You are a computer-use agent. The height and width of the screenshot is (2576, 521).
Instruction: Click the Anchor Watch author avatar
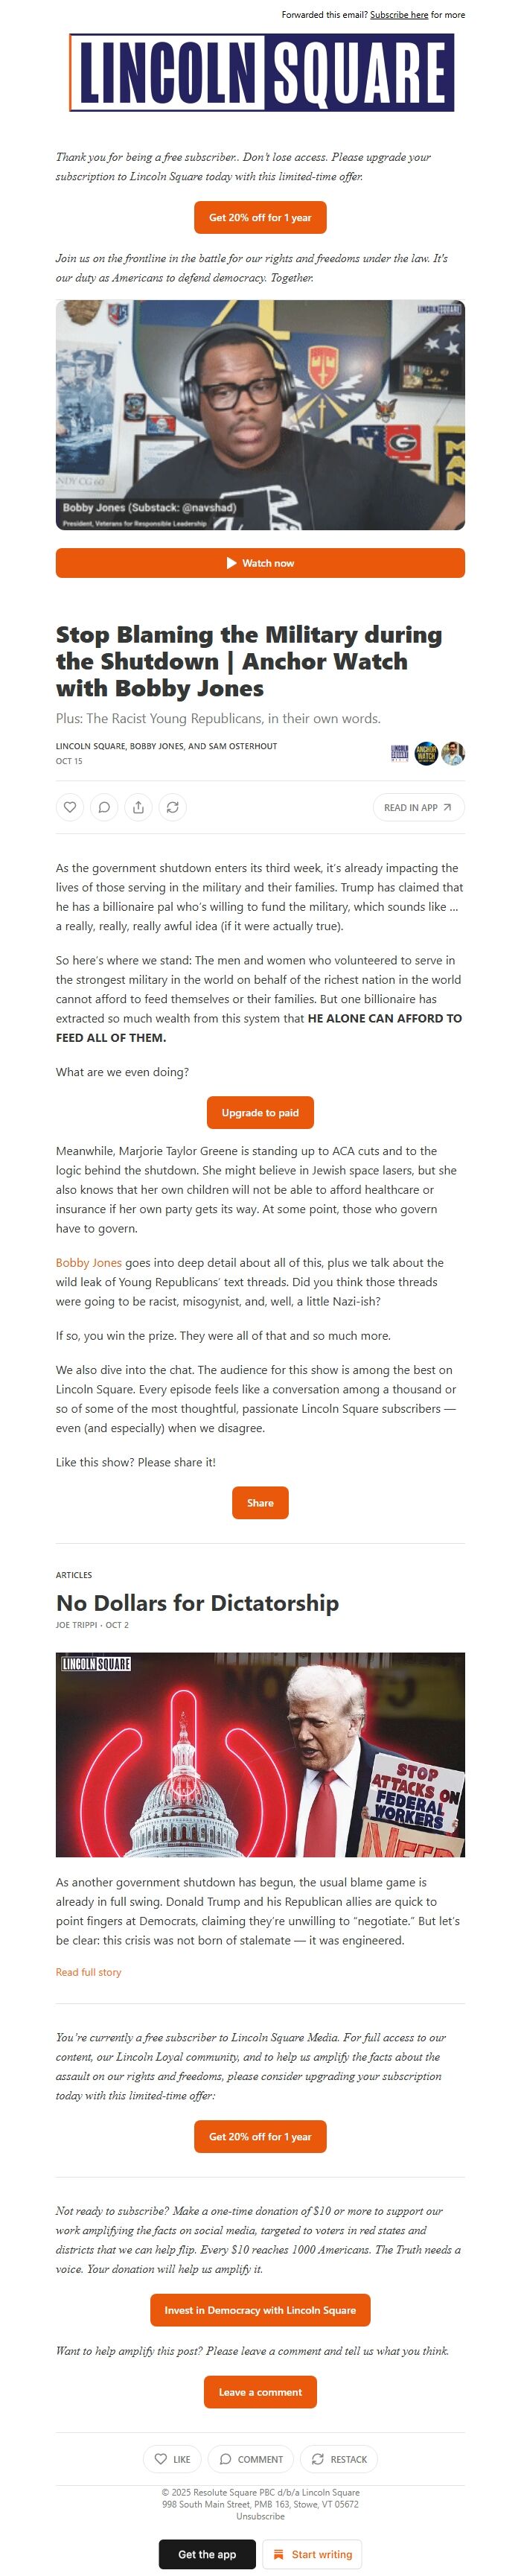(x=426, y=753)
